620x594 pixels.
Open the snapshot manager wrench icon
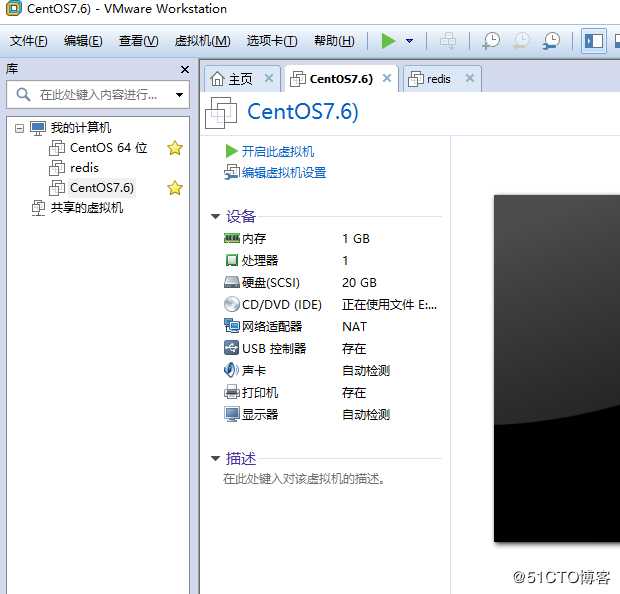coord(551,41)
